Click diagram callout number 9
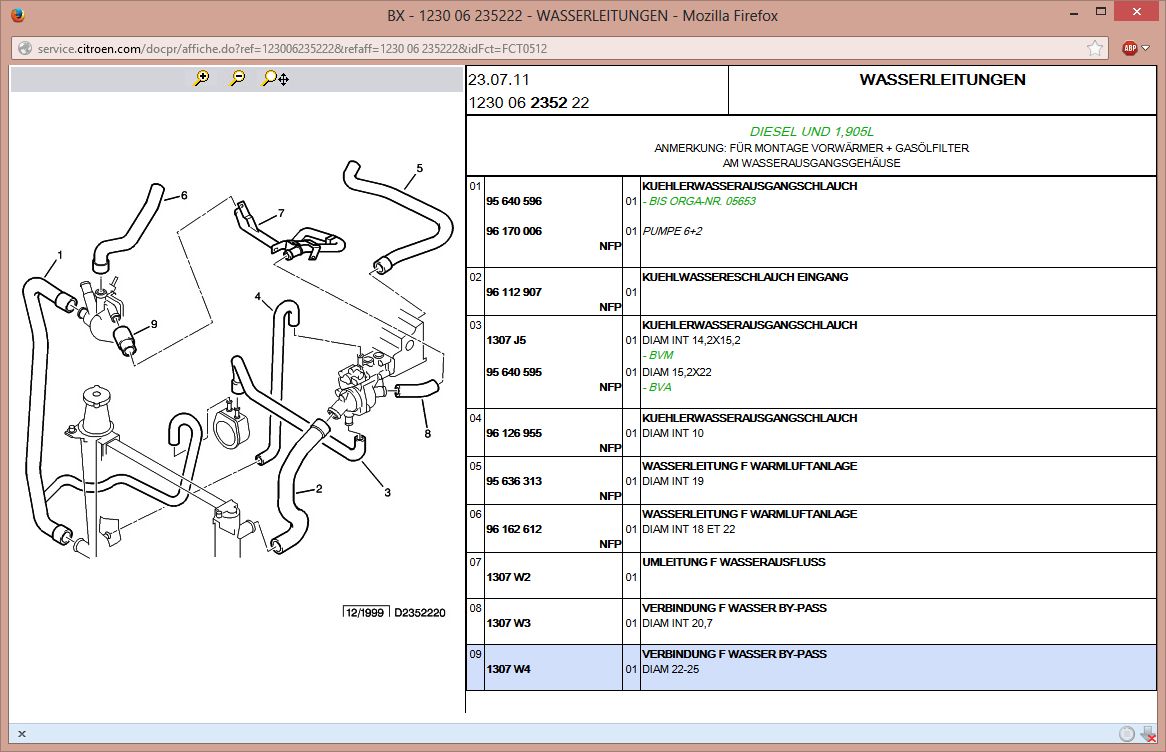1166x752 pixels. click(x=154, y=324)
